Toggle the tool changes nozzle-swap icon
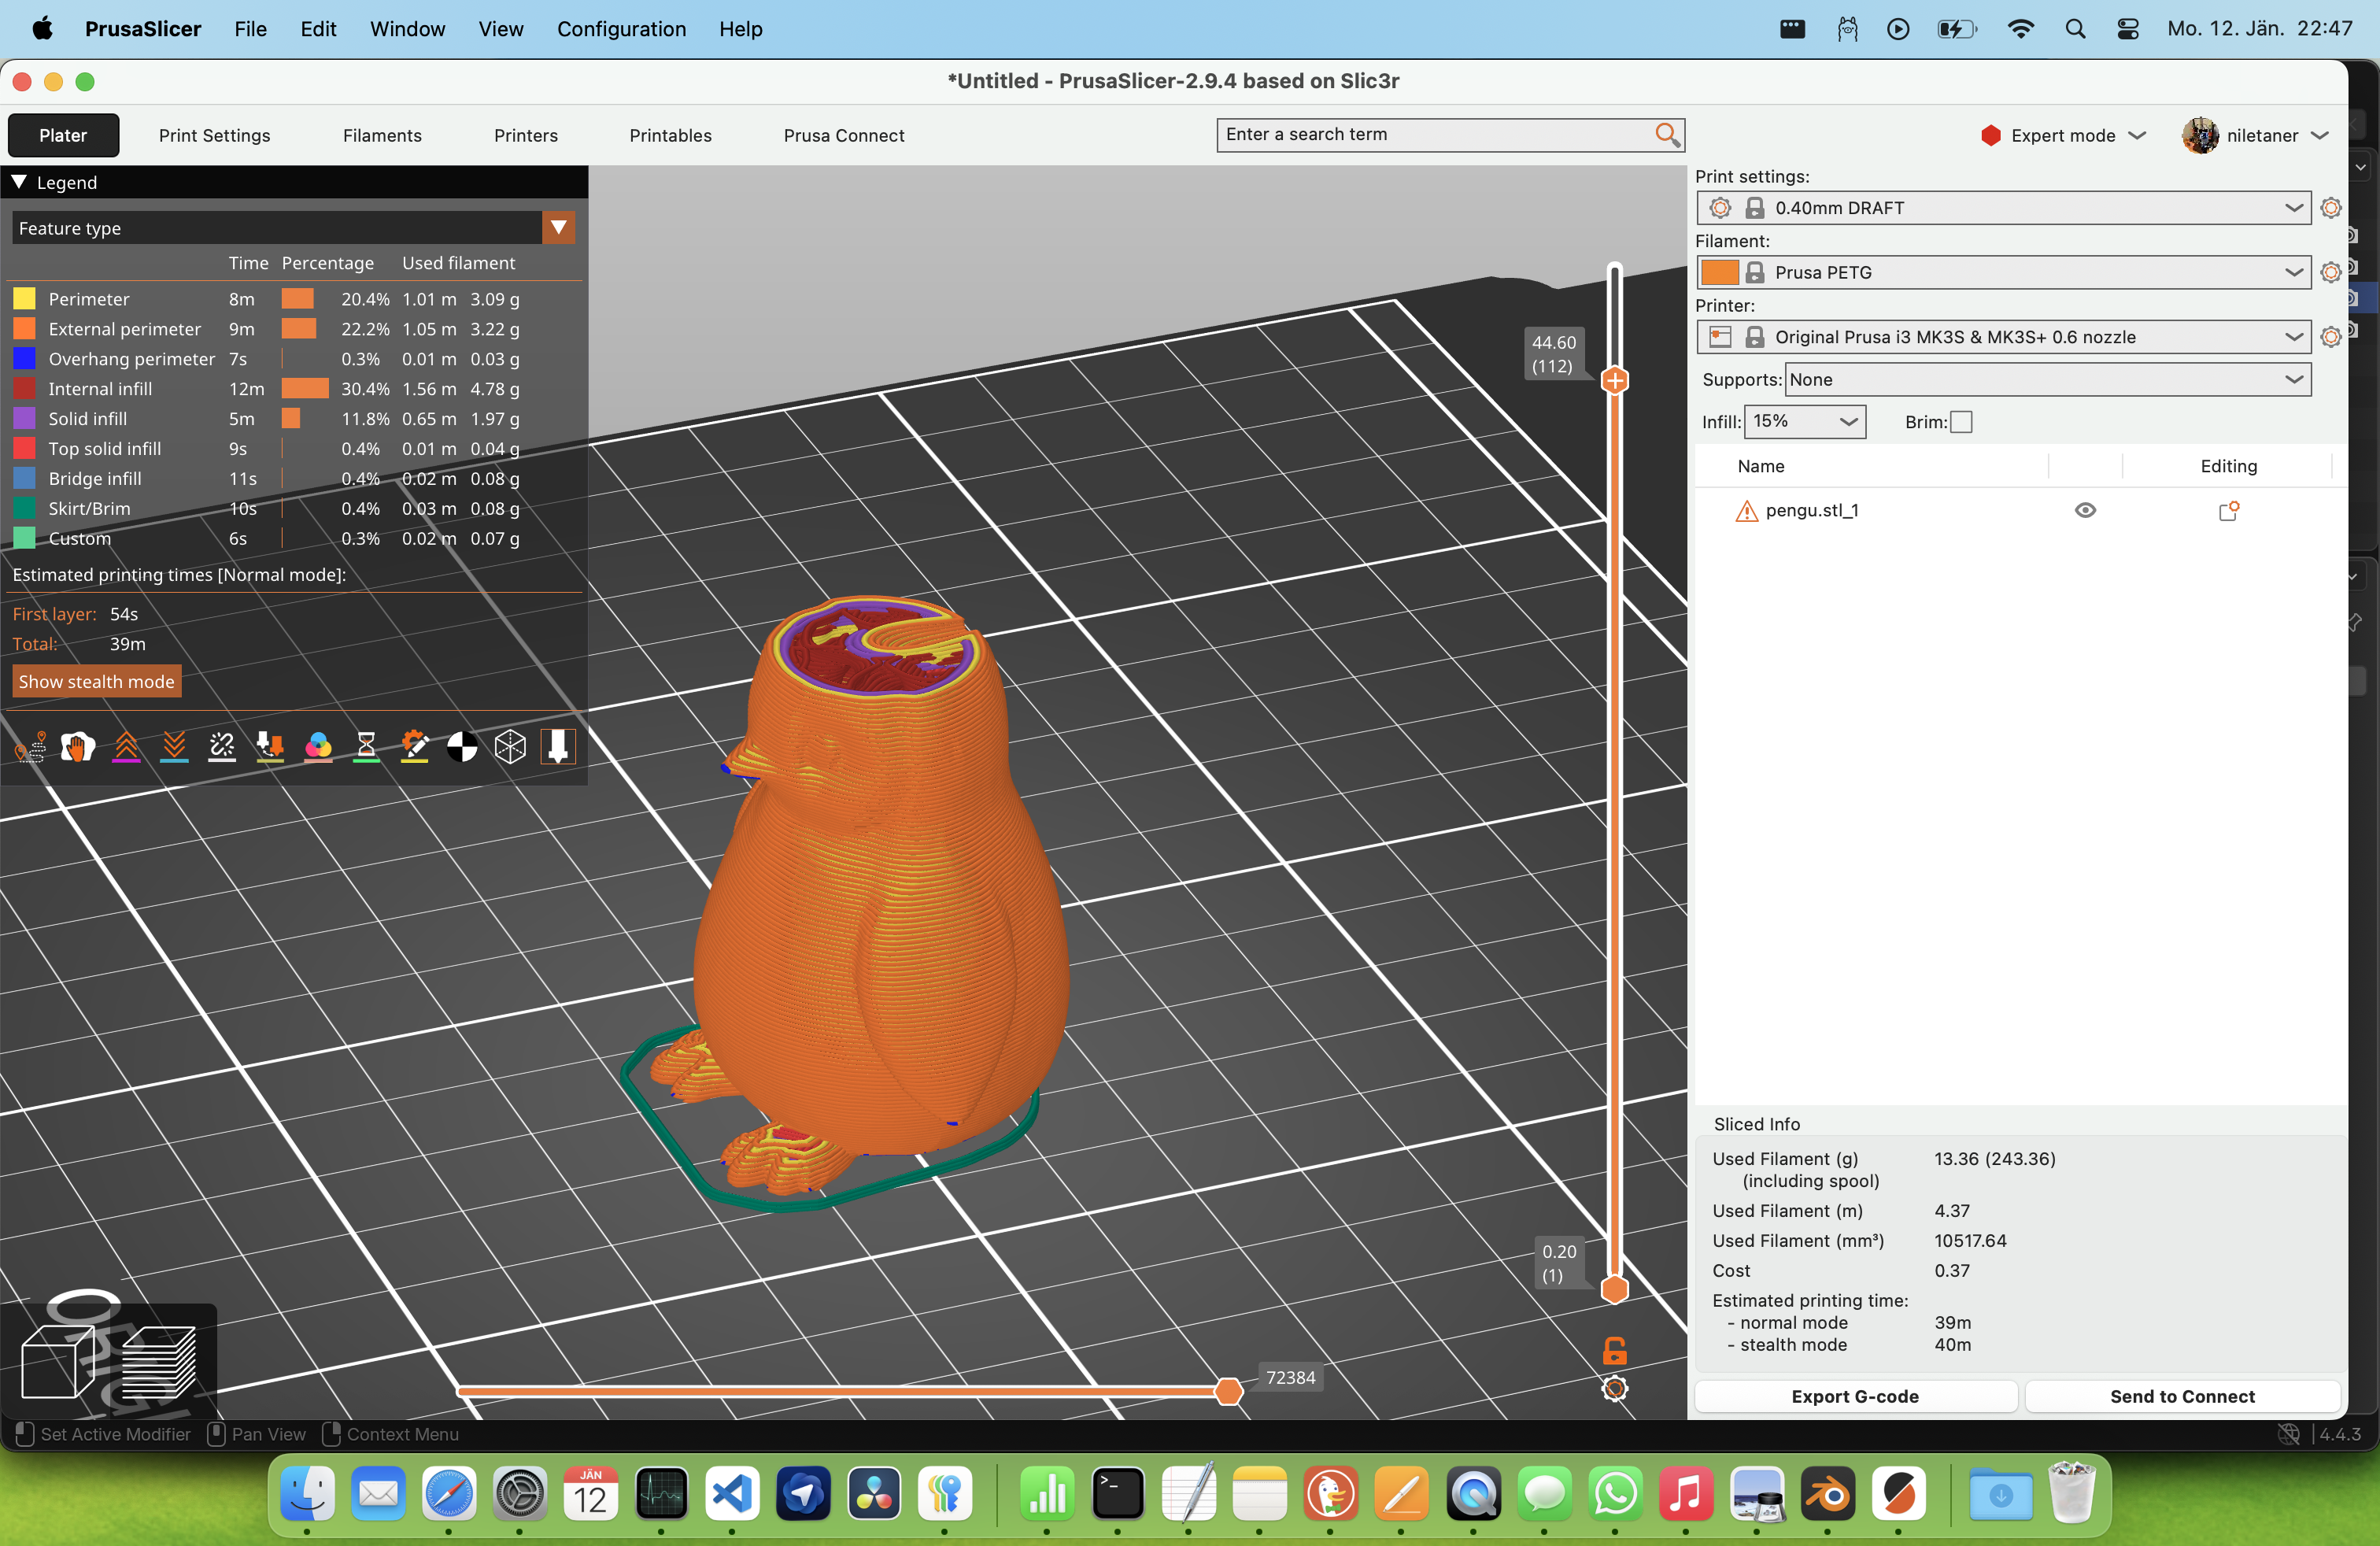The width and height of the screenshot is (2380, 1546). point(270,746)
